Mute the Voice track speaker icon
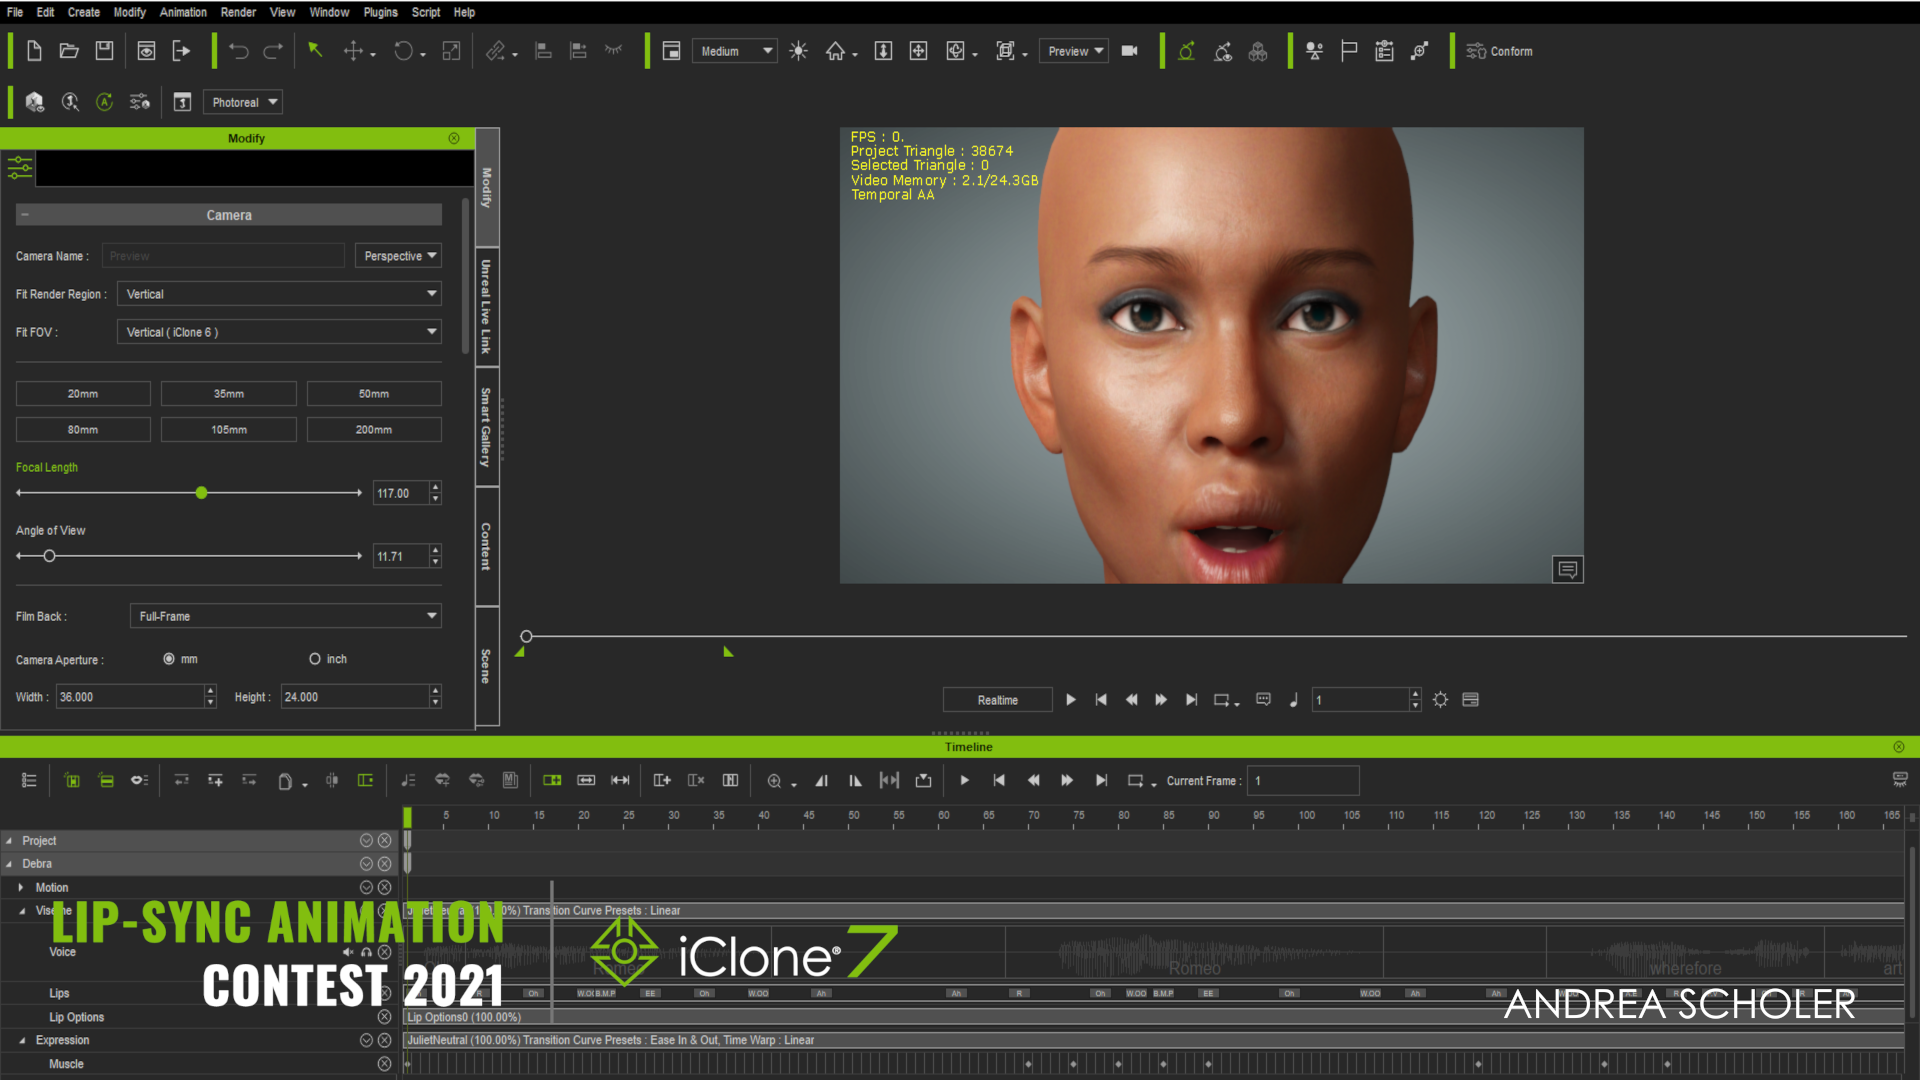The image size is (1920, 1080). tap(348, 952)
